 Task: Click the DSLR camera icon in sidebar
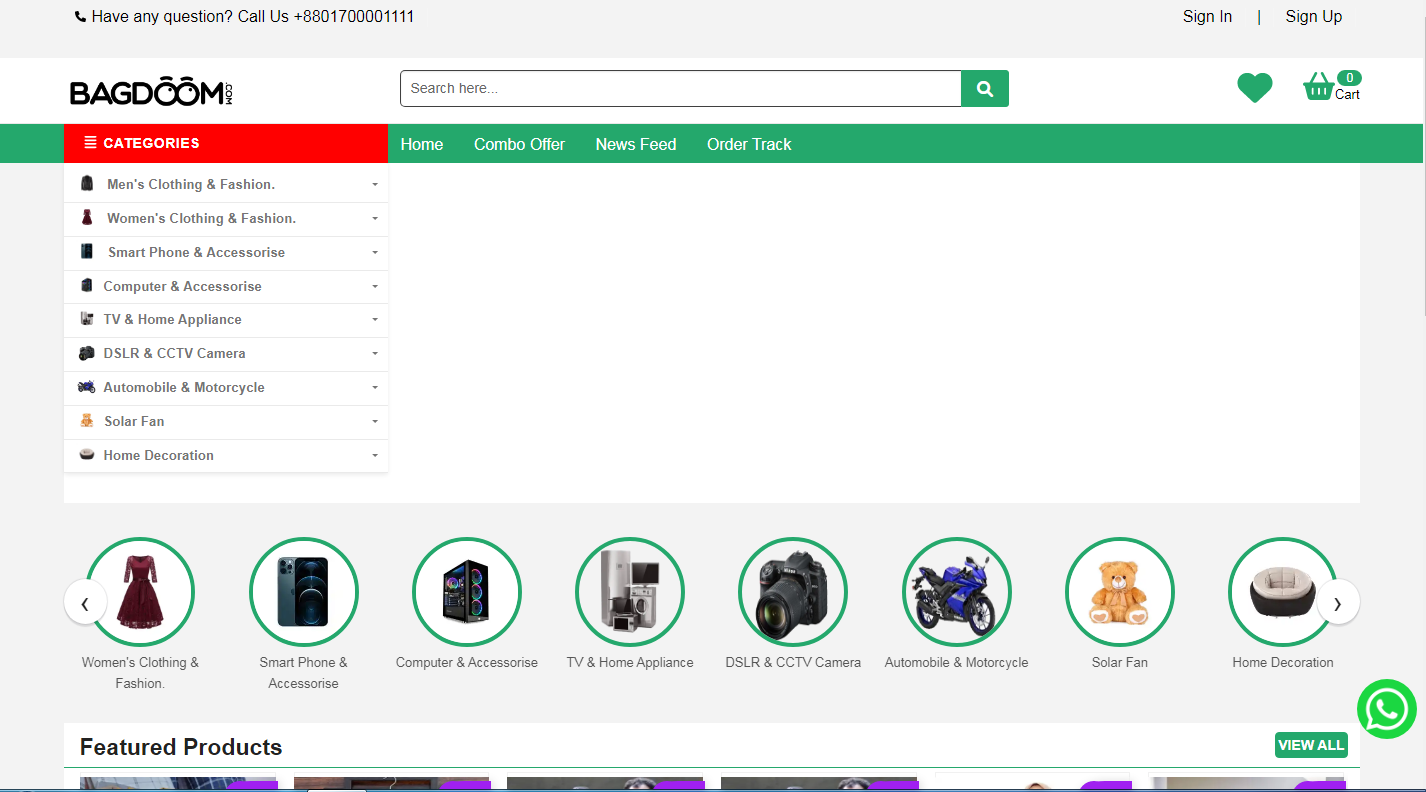pyautogui.click(x=87, y=353)
